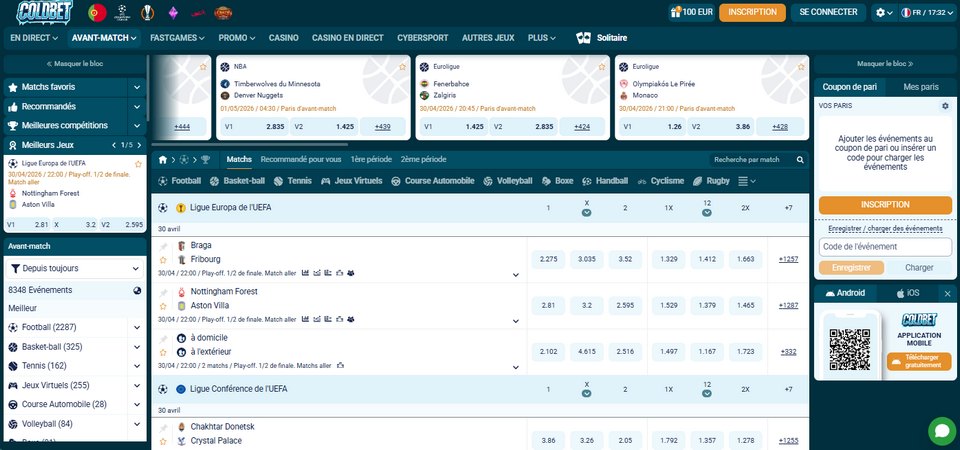Open the Portugal flag league shortcut
960x450 pixels.
click(x=97, y=12)
